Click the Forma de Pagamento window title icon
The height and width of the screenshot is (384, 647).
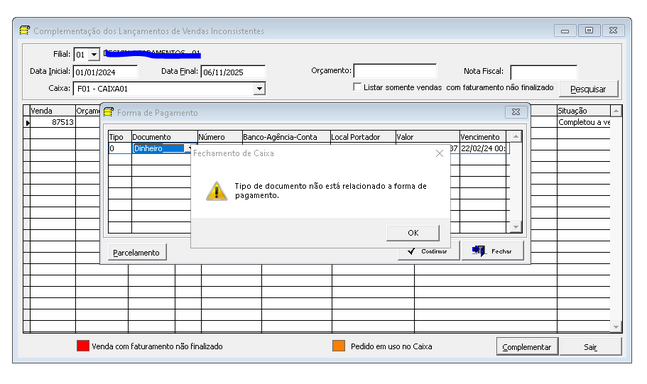[x=109, y=112]
